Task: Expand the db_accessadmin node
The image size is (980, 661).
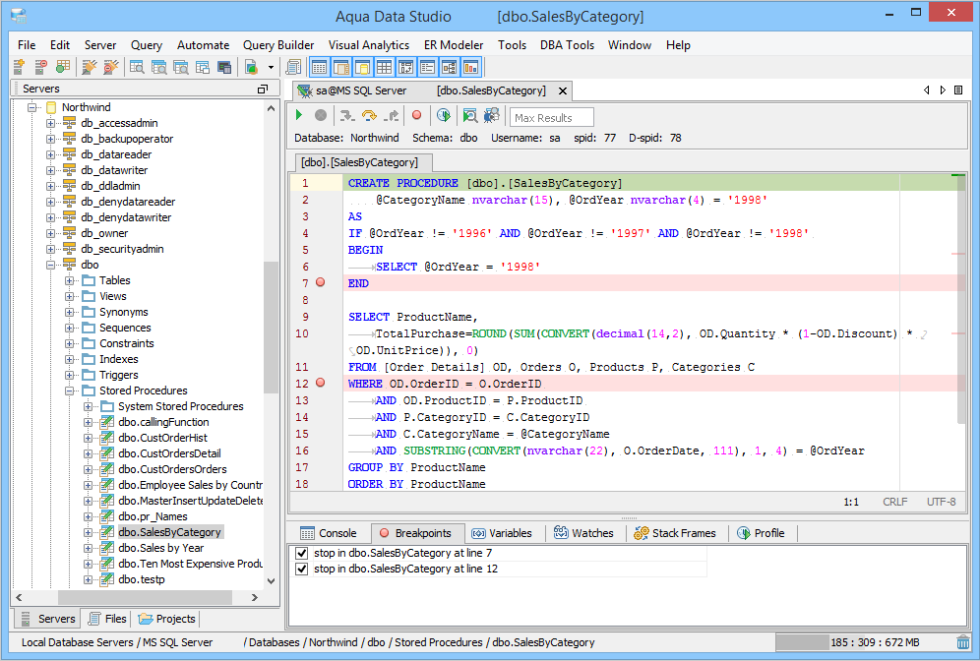Action: (48, 122)
